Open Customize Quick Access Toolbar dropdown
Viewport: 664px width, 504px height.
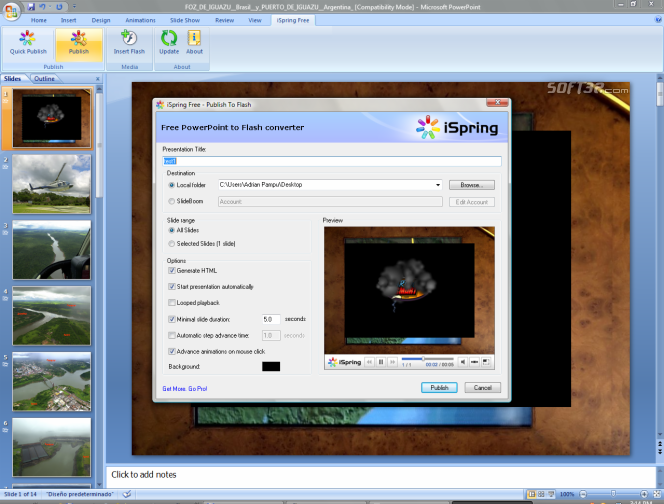click(x=74, y=7)
